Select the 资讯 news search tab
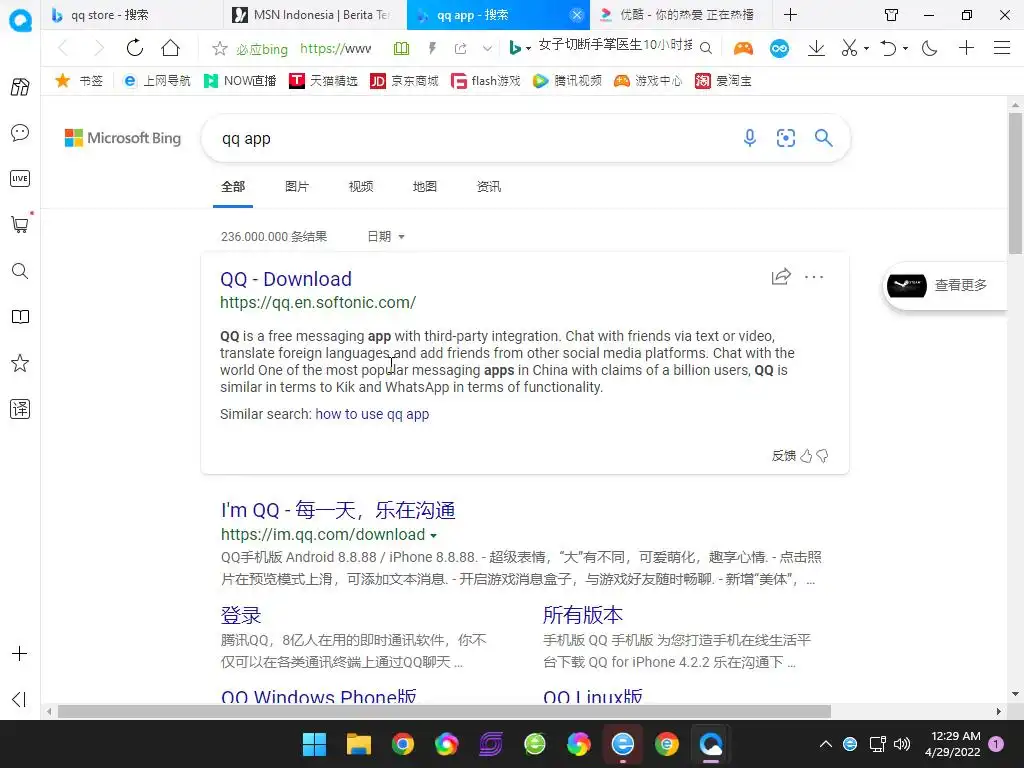The image size is (1024, 768). tap(488, 187)
